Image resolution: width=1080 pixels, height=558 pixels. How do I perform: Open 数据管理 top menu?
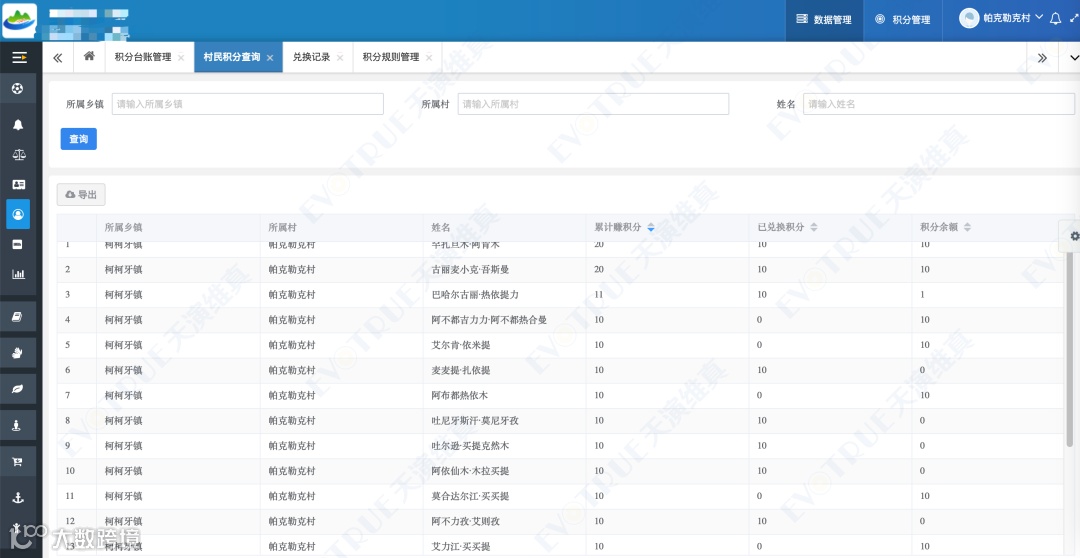(824, 20)
